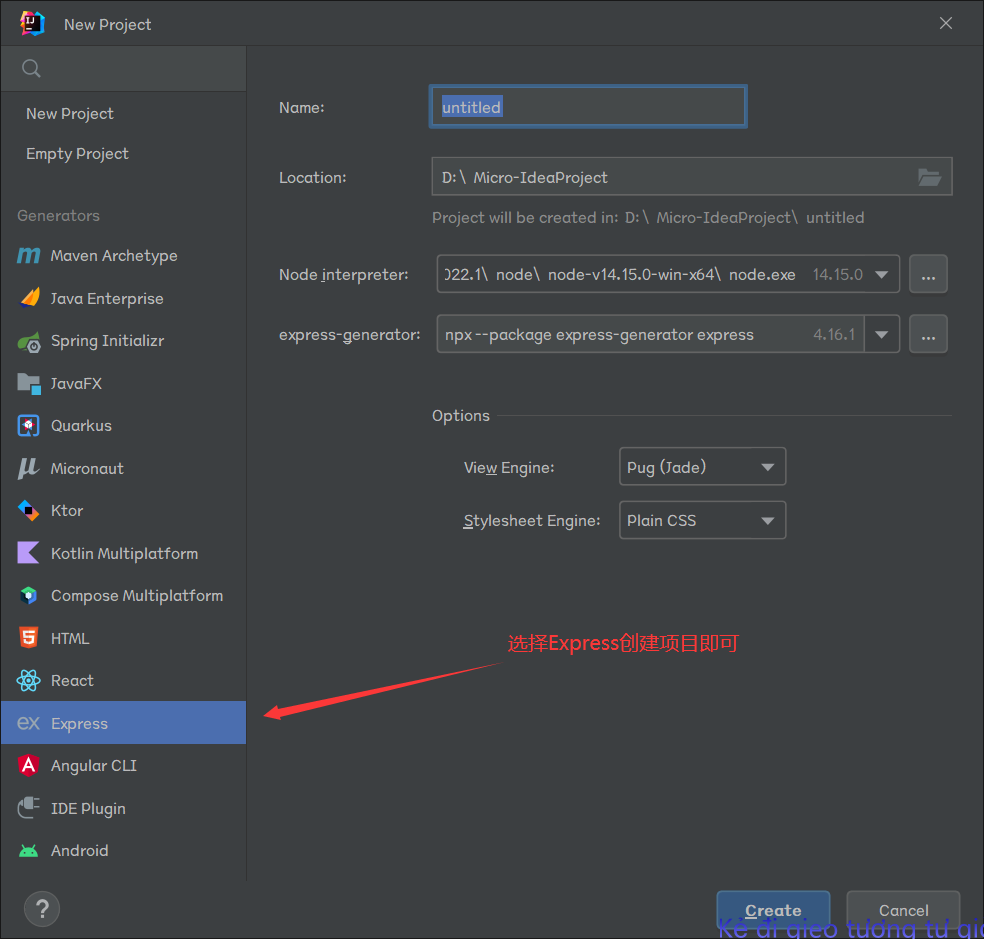The width and height of the screenshot is (984, 939).
Task: Click the Spring Initializr icon
Action: [29, 341]
